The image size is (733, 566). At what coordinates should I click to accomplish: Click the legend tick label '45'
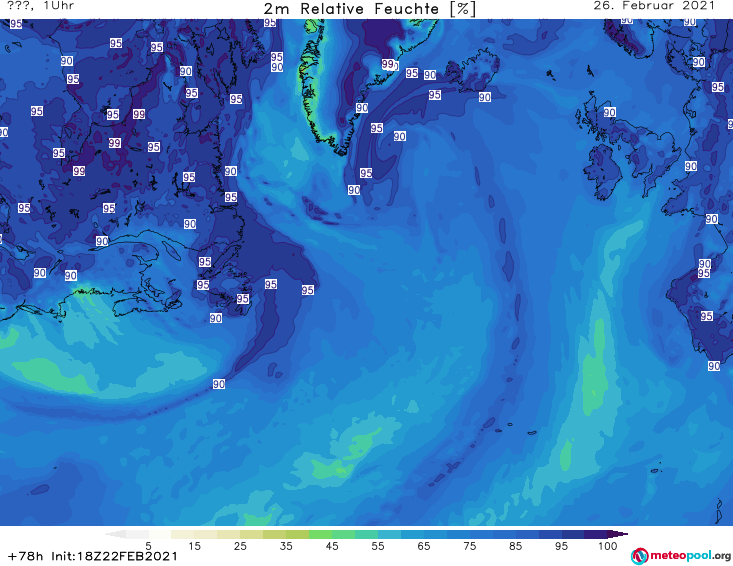pyautogui.click(x=332, y=545)
